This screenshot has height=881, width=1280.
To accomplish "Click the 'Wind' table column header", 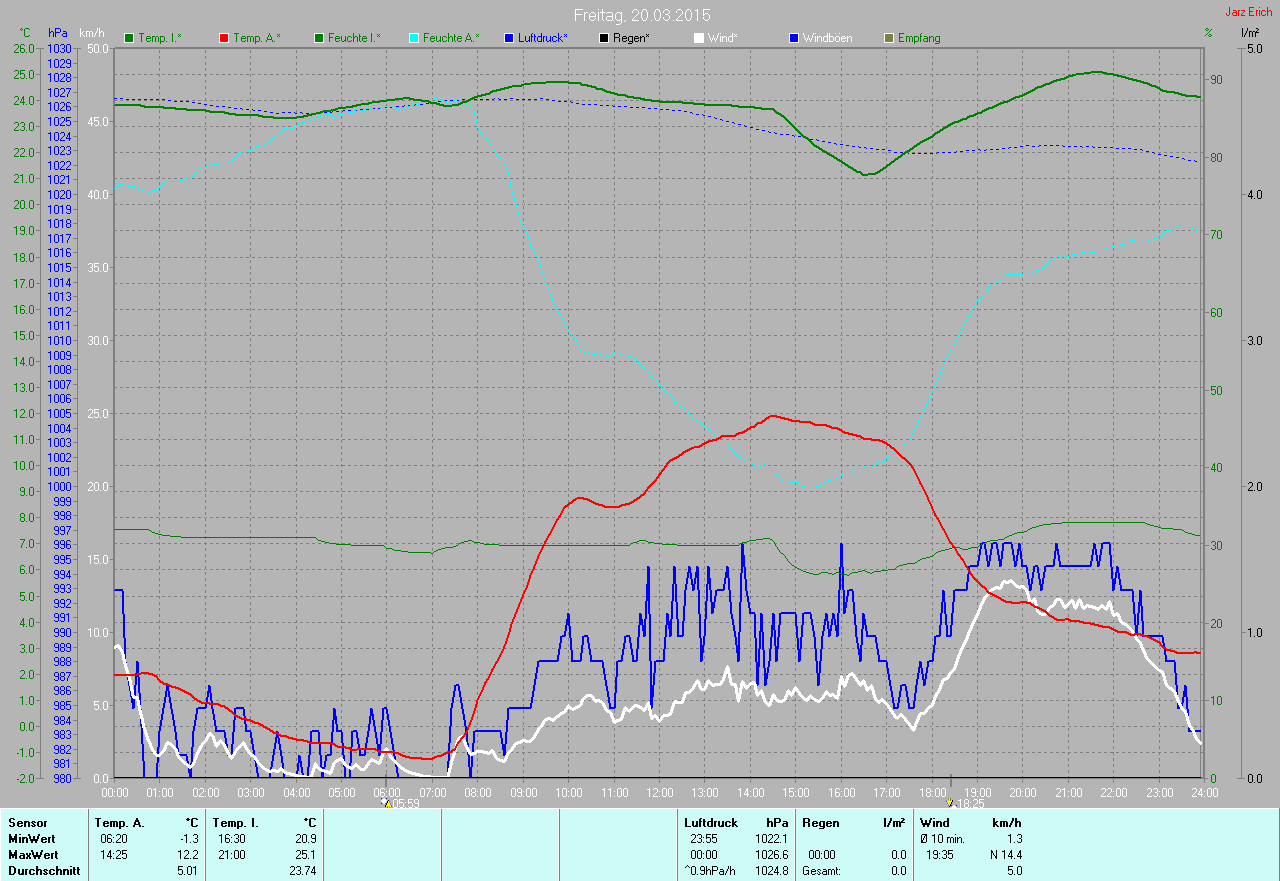I will tap(934, 823).
